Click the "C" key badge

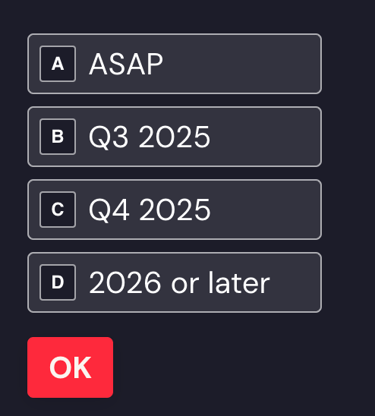[58, 210]
